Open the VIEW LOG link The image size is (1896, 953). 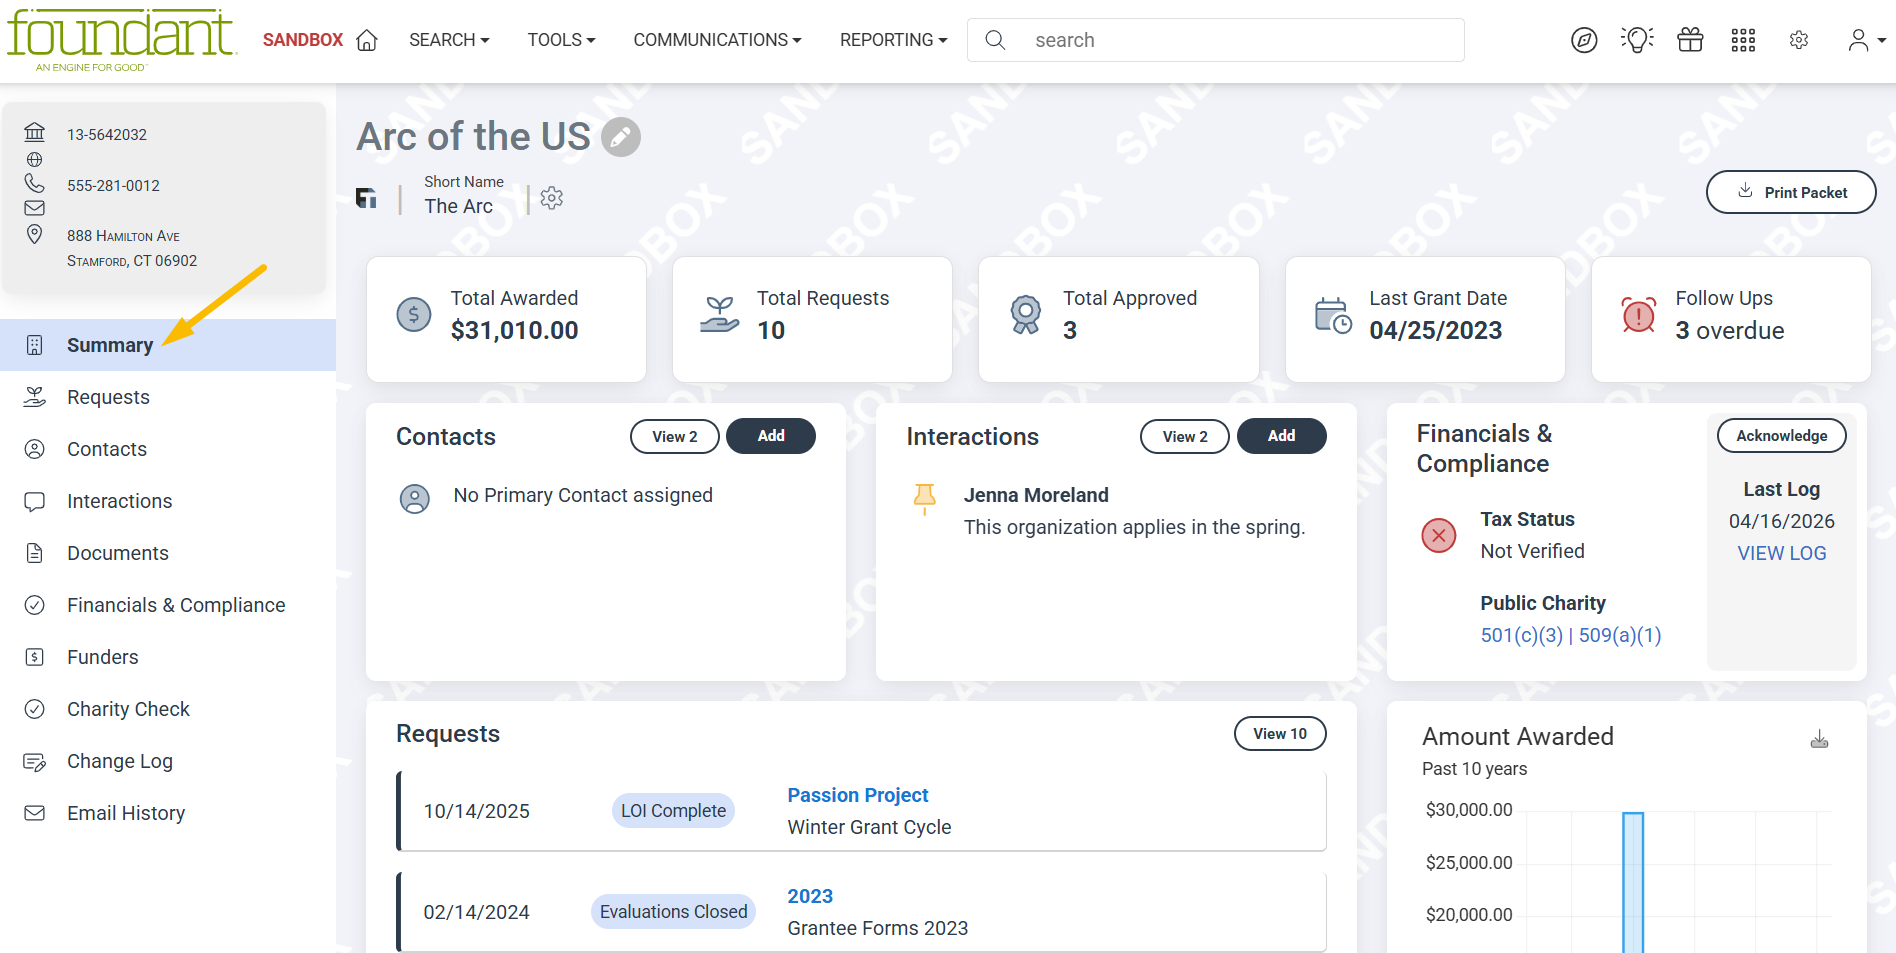point(1782,553)
